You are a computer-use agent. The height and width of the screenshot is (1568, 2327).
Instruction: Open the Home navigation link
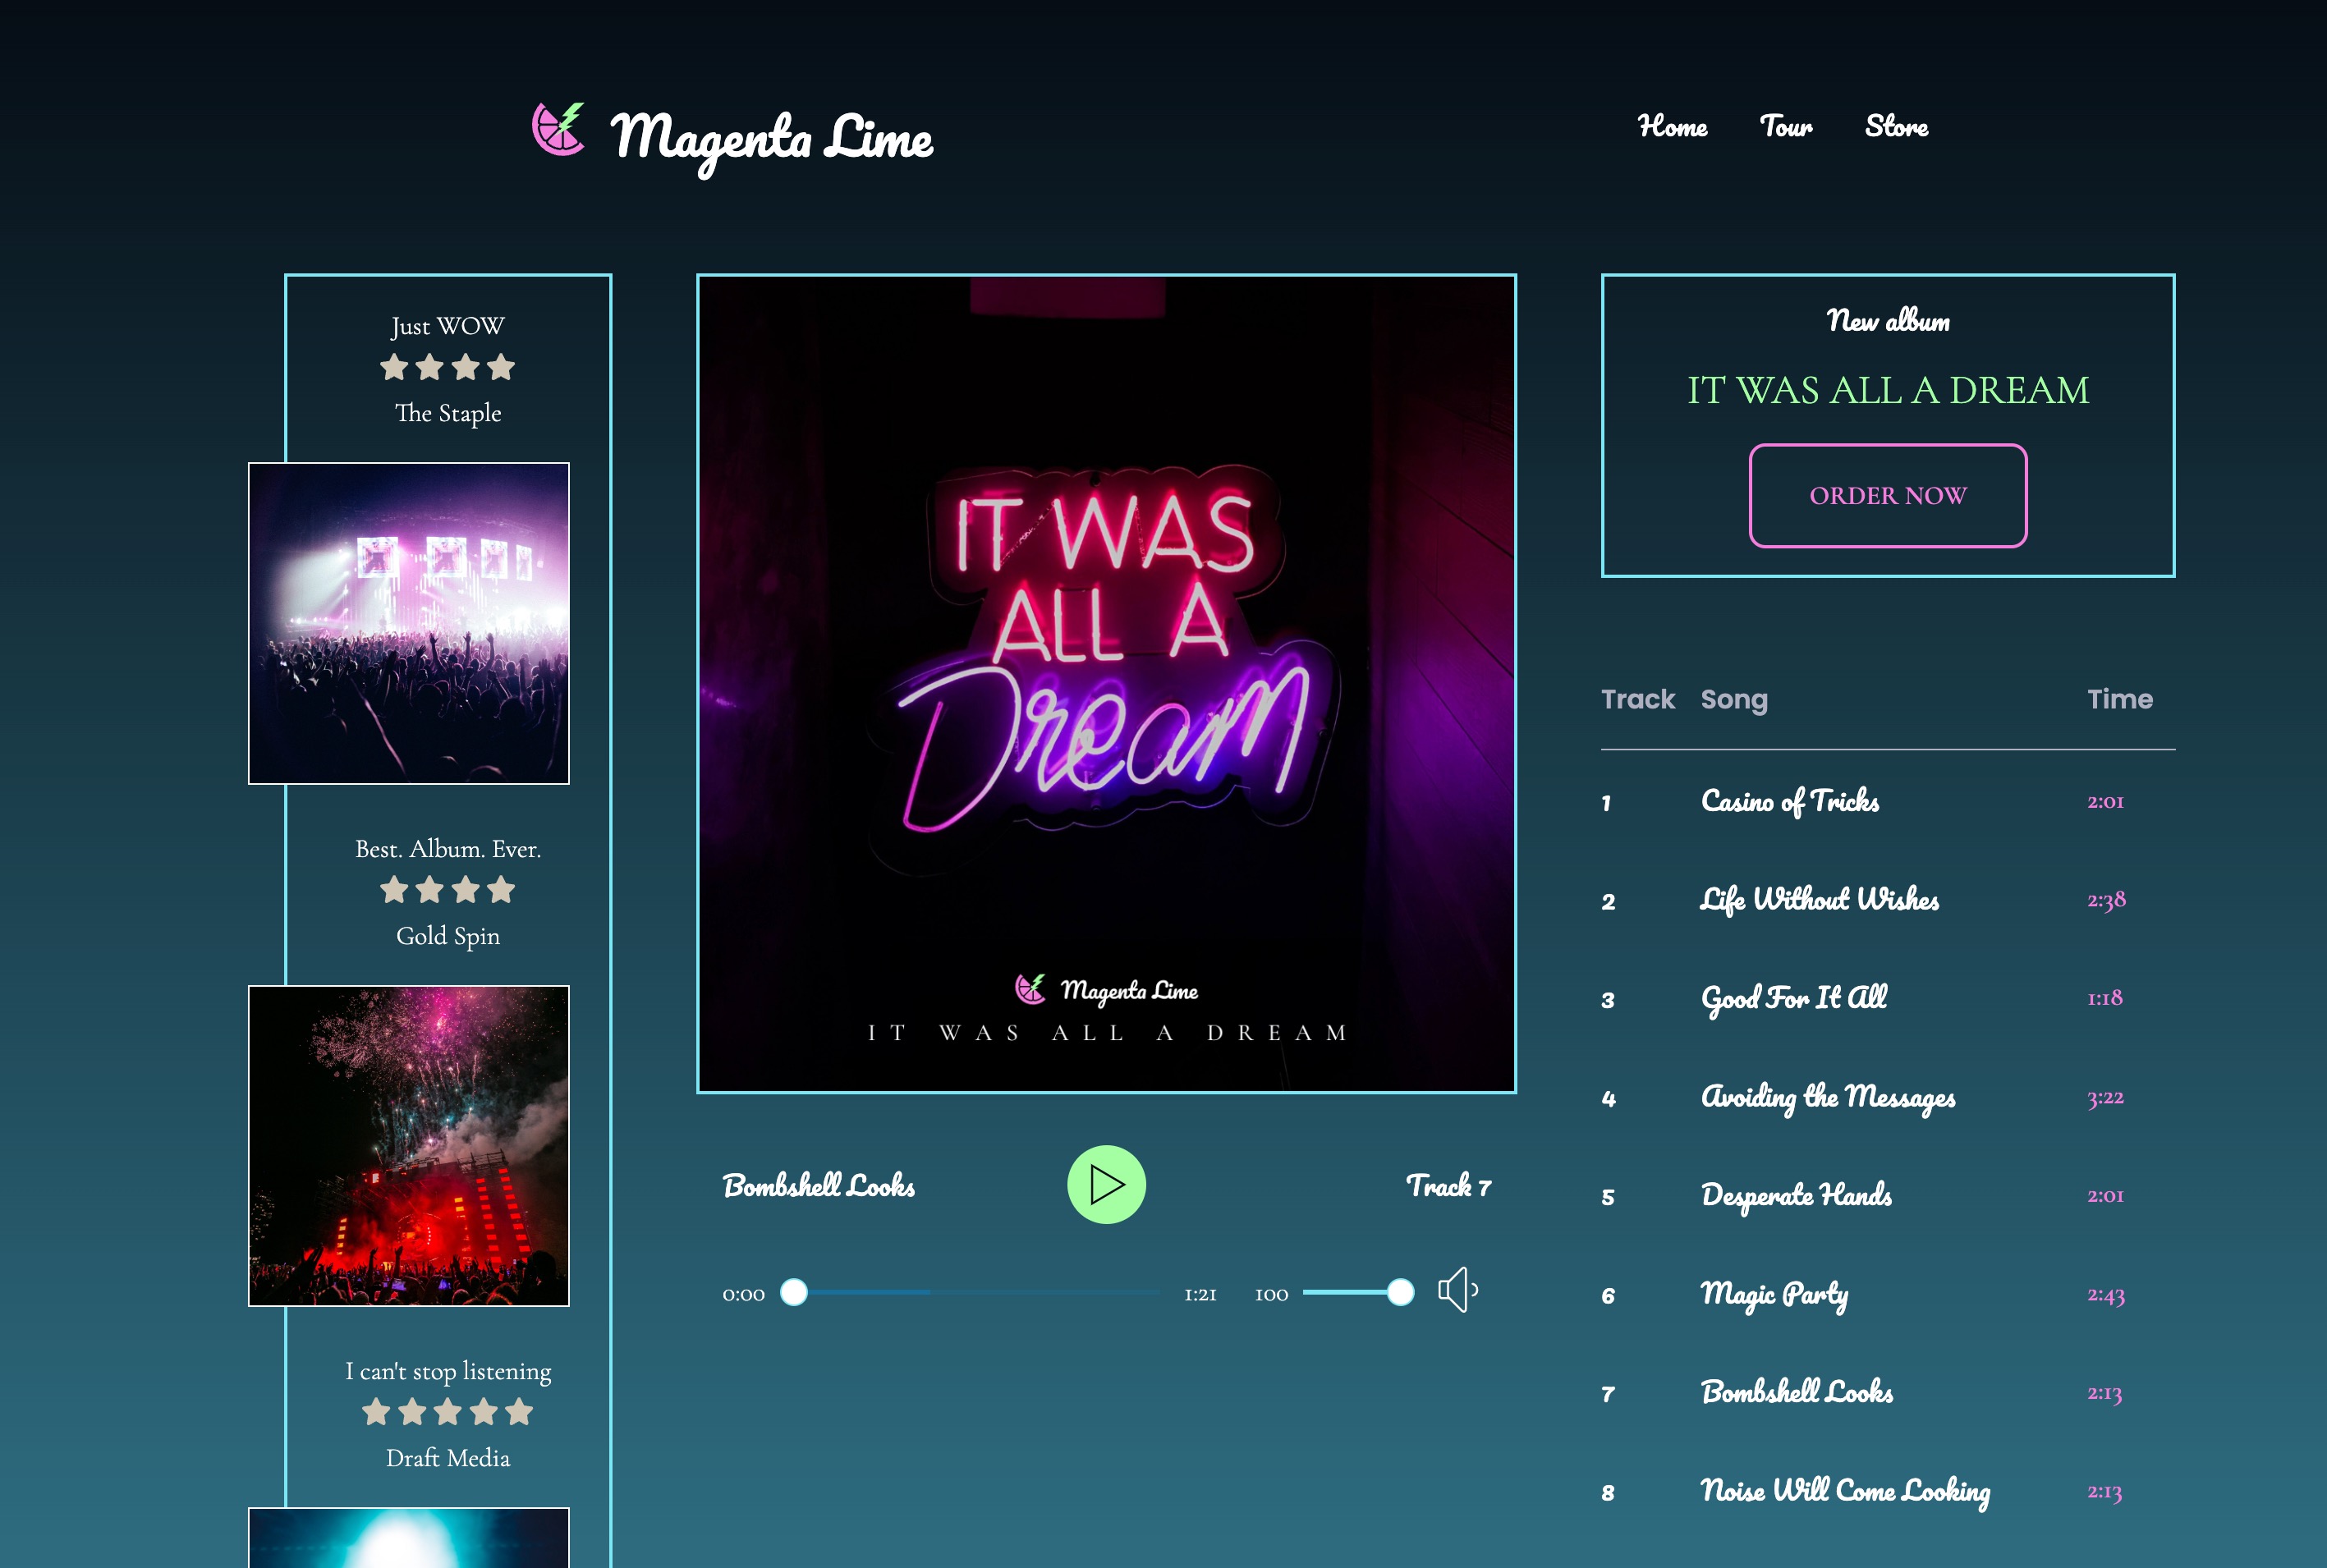(1673, 126)
